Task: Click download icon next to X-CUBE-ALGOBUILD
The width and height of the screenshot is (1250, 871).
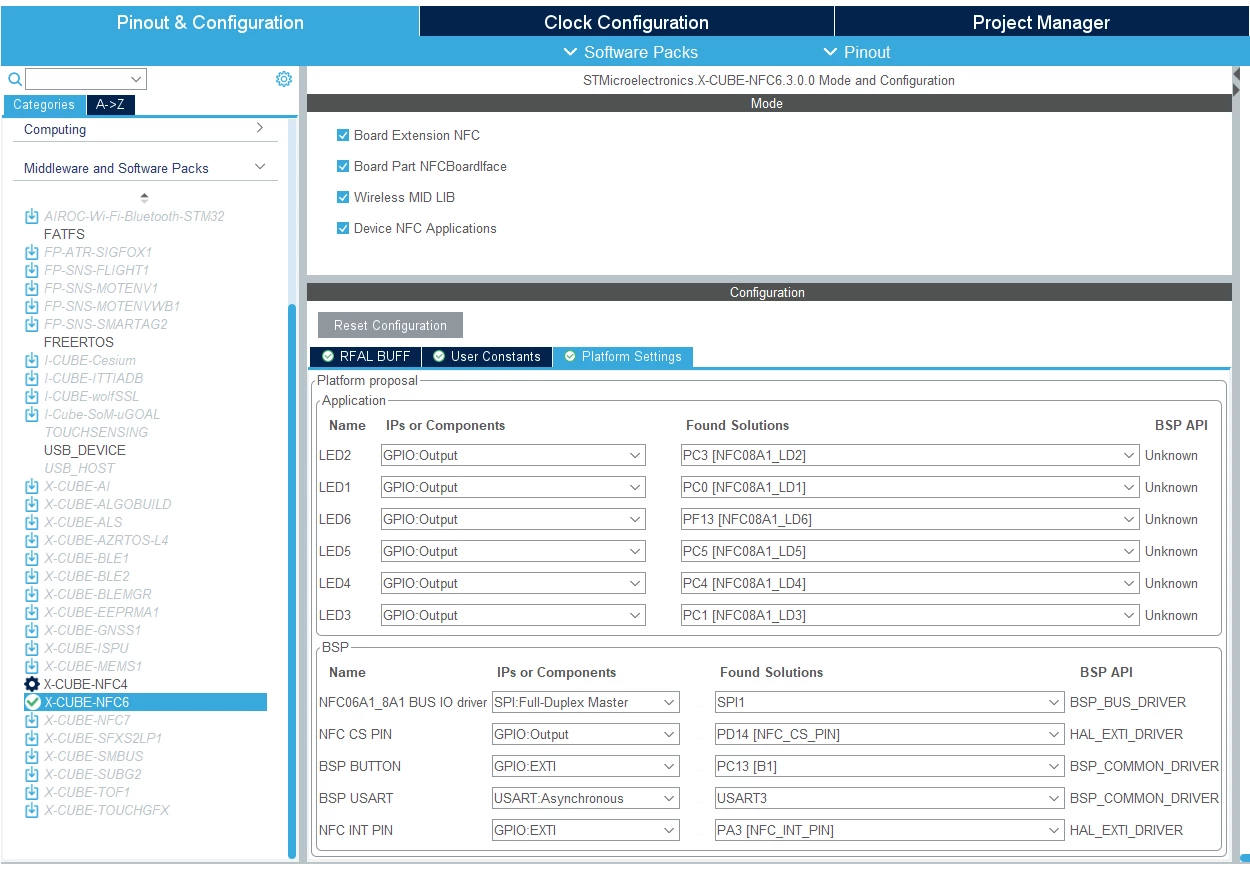Action: tap(32, 504)
